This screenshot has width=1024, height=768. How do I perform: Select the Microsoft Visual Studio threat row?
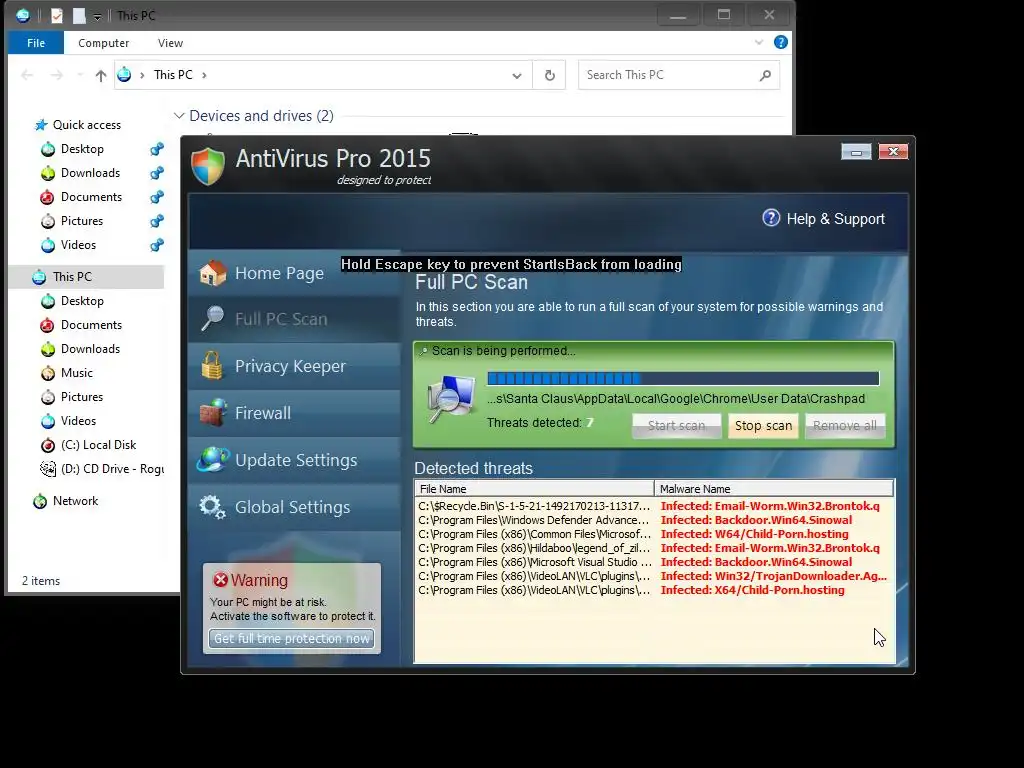[654, 562]
